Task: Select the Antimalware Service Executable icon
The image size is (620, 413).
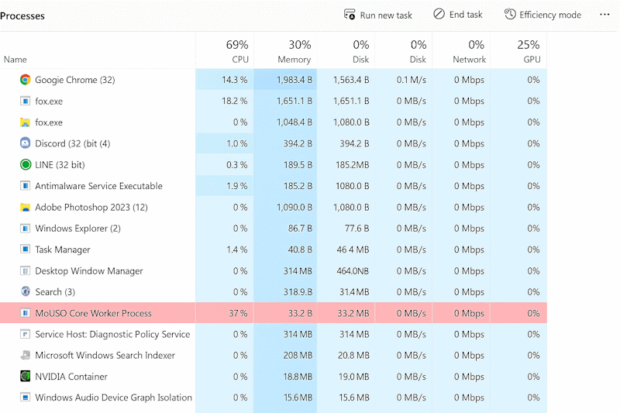Action: (x=25, y=186)
